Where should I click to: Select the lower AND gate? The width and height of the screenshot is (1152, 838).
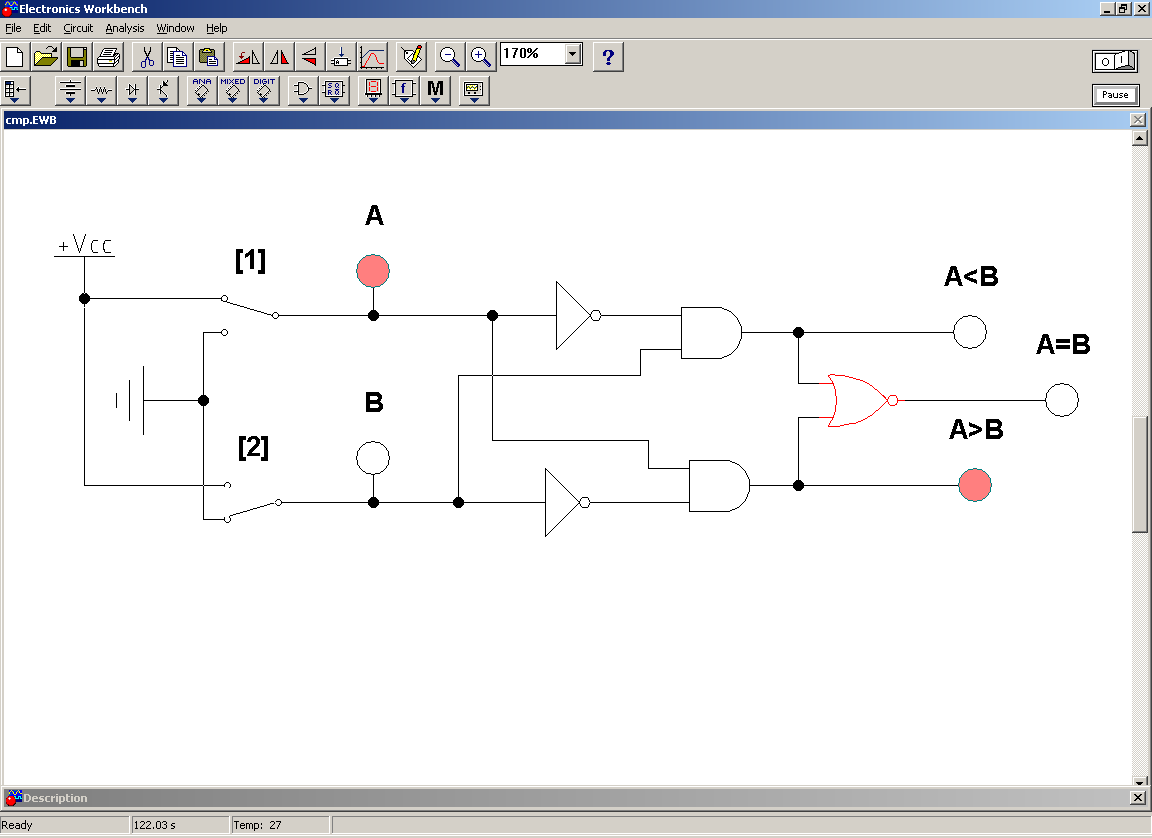[x=719, y=485]
